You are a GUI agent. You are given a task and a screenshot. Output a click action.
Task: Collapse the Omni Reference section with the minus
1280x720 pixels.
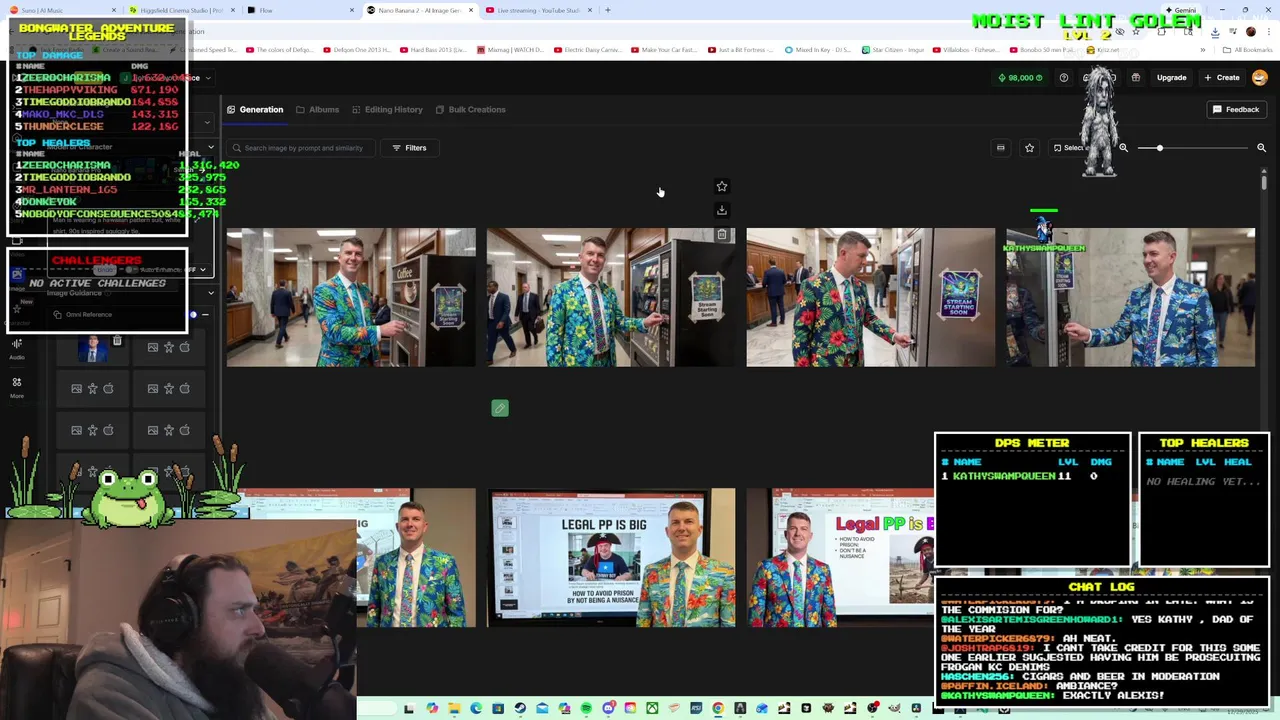pyautogui.click(x=205, y=315)
